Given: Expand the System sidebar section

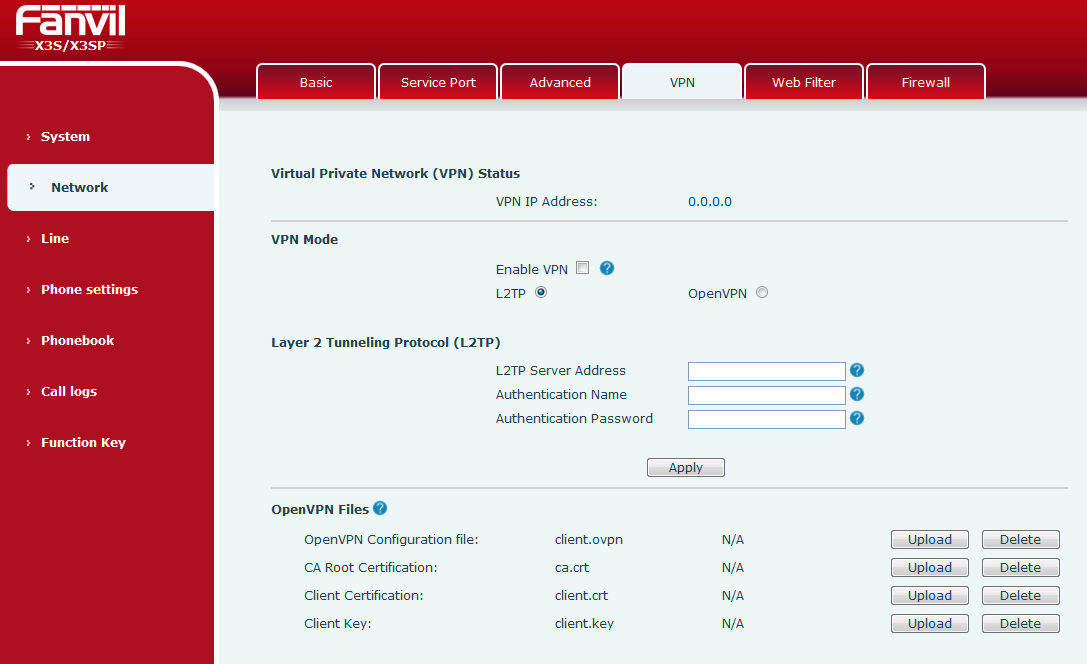Looking at the screenshot, I should pos(65,137).
